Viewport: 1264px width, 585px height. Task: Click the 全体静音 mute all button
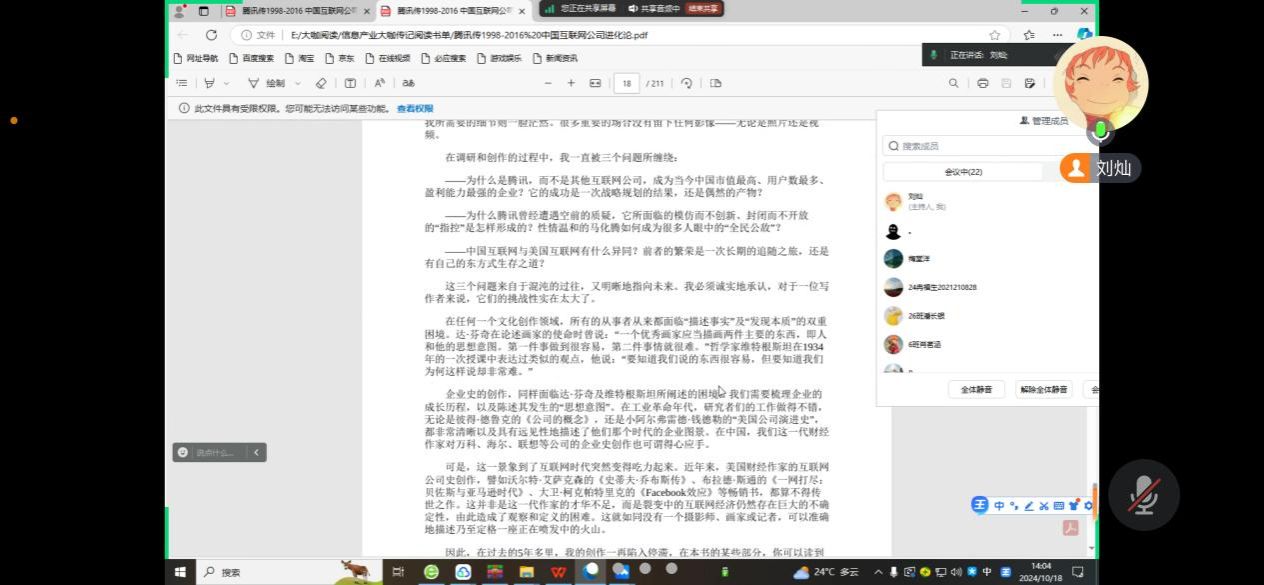point(976,389)
